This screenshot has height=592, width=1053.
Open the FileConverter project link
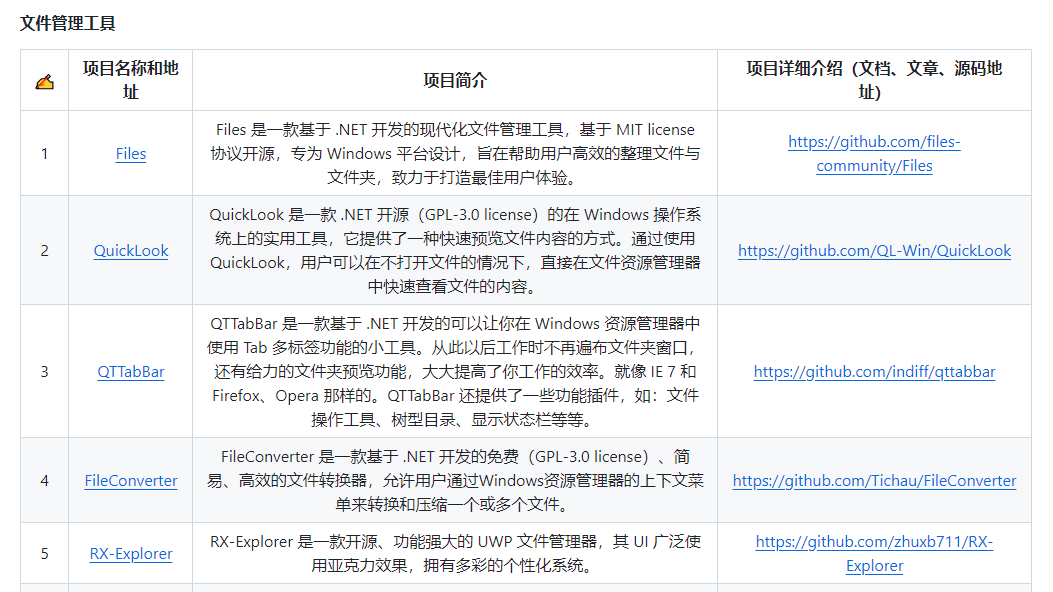coord(131,481)
